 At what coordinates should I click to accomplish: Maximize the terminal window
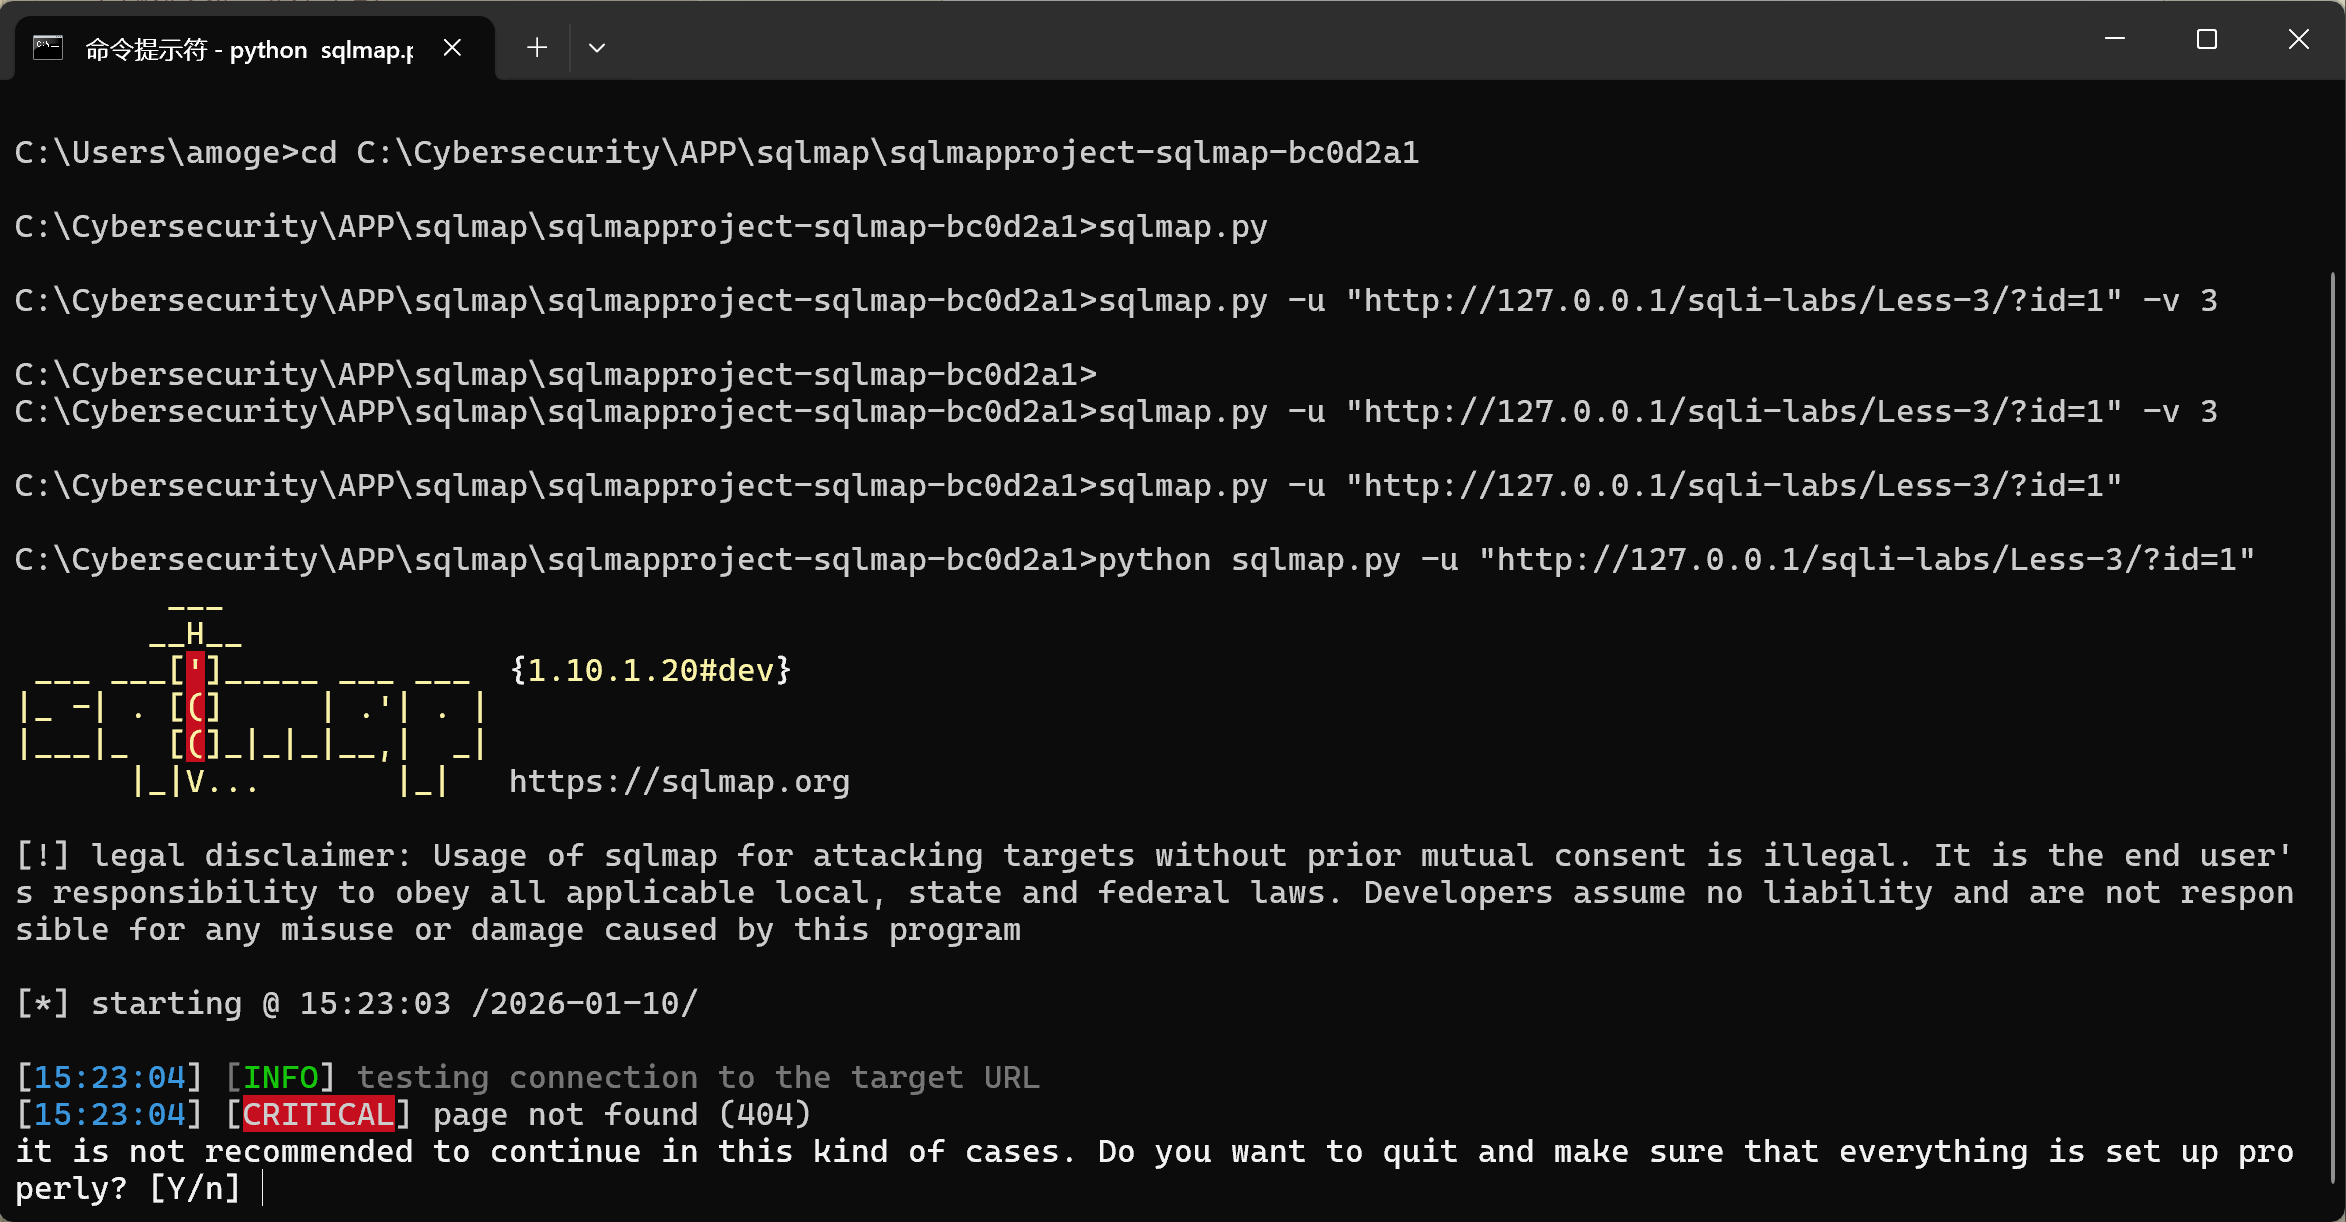[x=2206, y=40]
